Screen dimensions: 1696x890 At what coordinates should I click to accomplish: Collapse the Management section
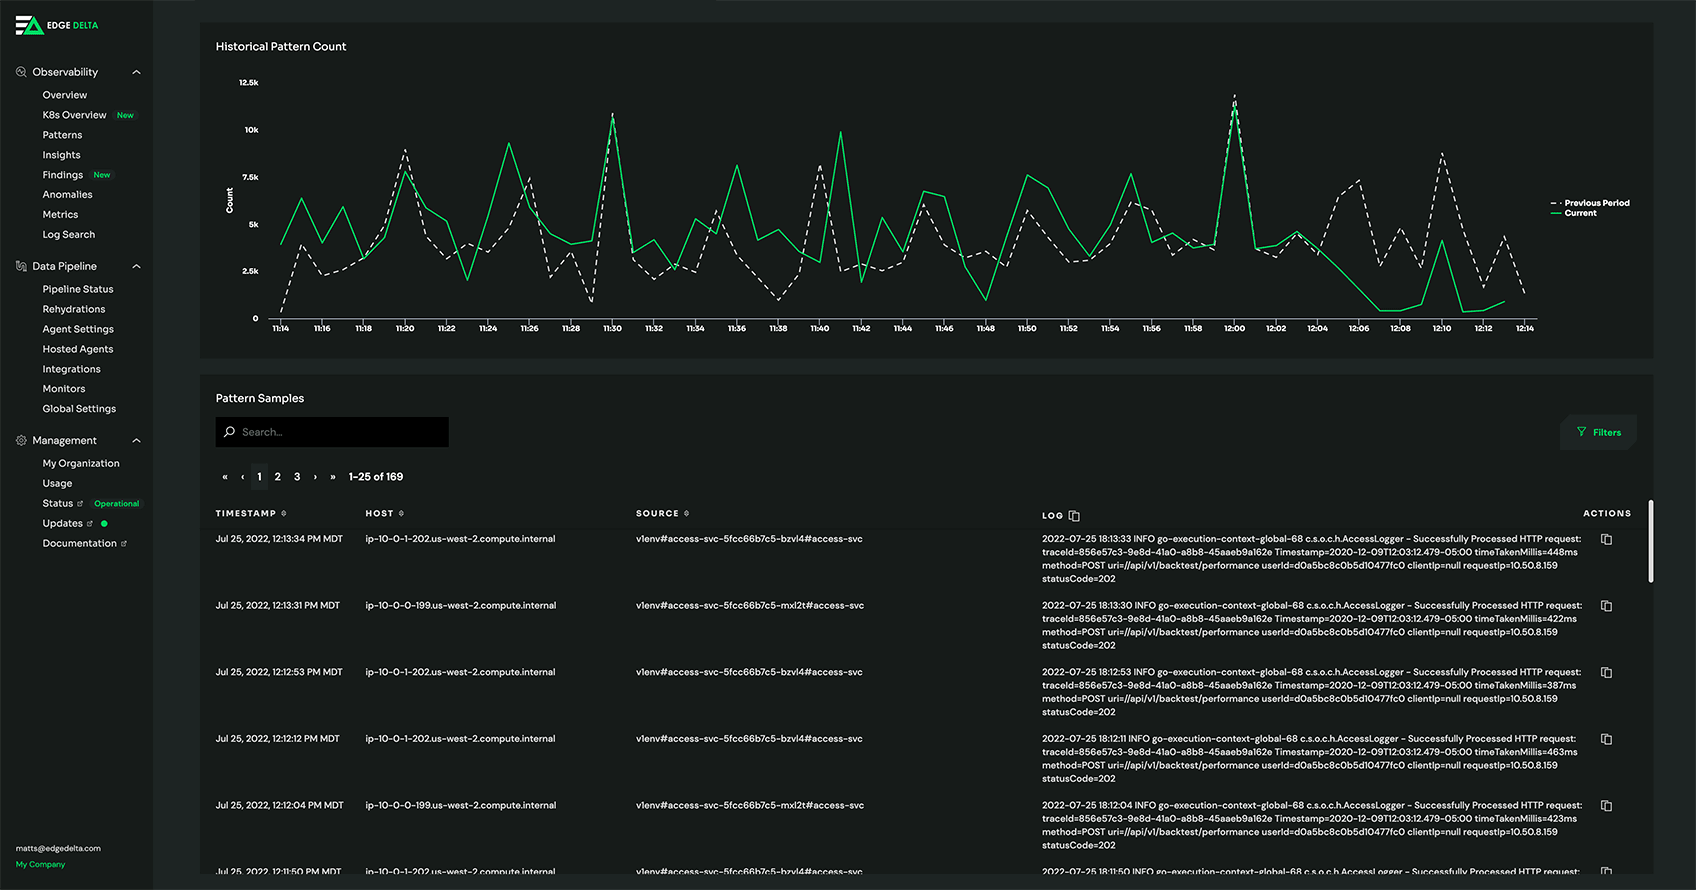(x=137, y=440)
